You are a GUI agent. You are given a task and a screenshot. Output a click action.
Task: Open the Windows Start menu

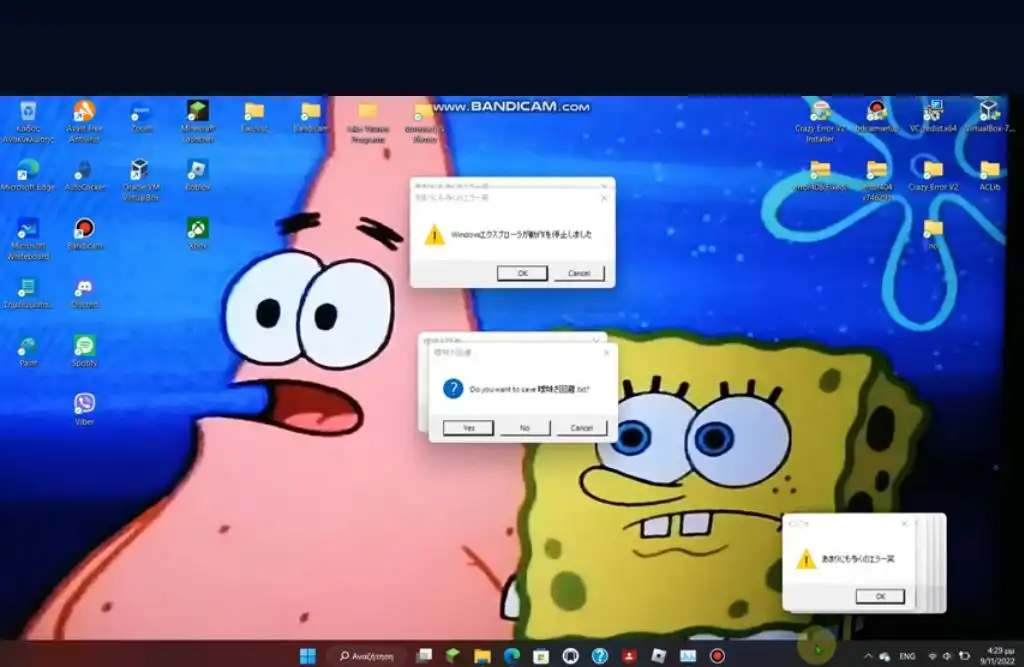[308, 655]
